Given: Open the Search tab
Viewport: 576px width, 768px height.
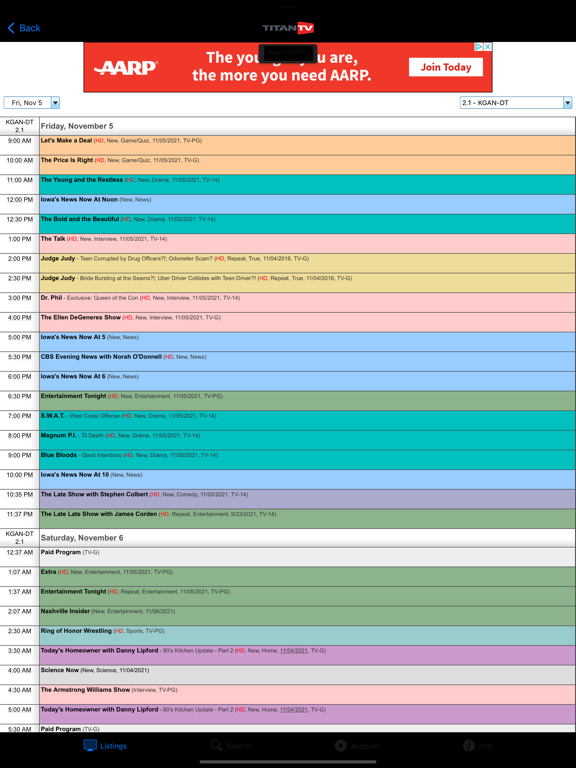Looking at the screenshot, I should tap(230, 746).
